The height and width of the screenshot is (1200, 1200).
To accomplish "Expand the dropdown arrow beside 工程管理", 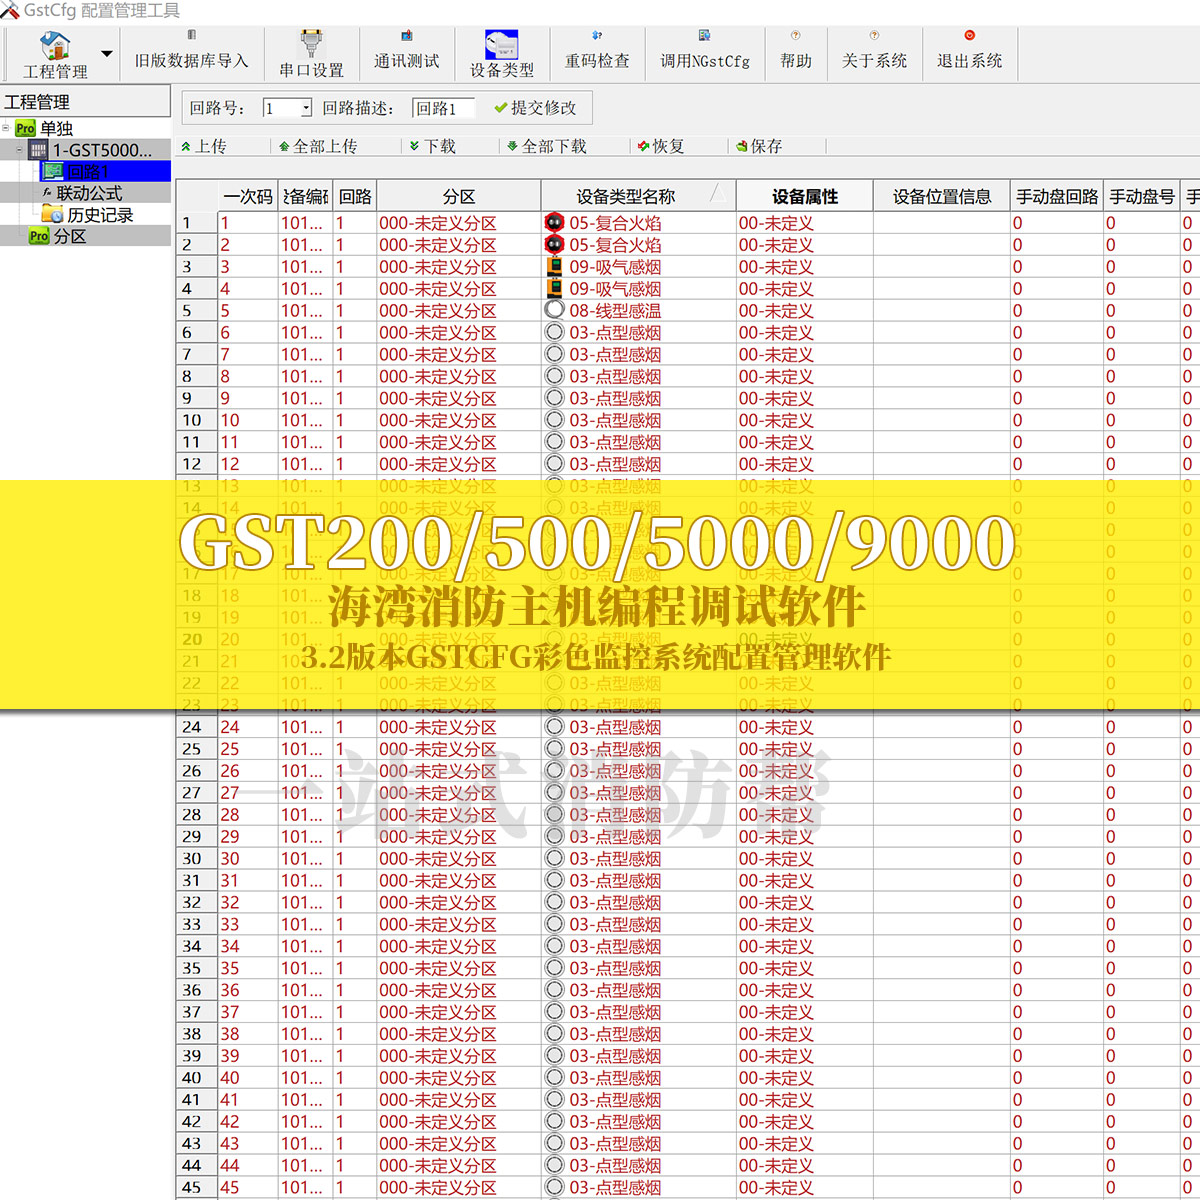I will [x=107, y=54].
